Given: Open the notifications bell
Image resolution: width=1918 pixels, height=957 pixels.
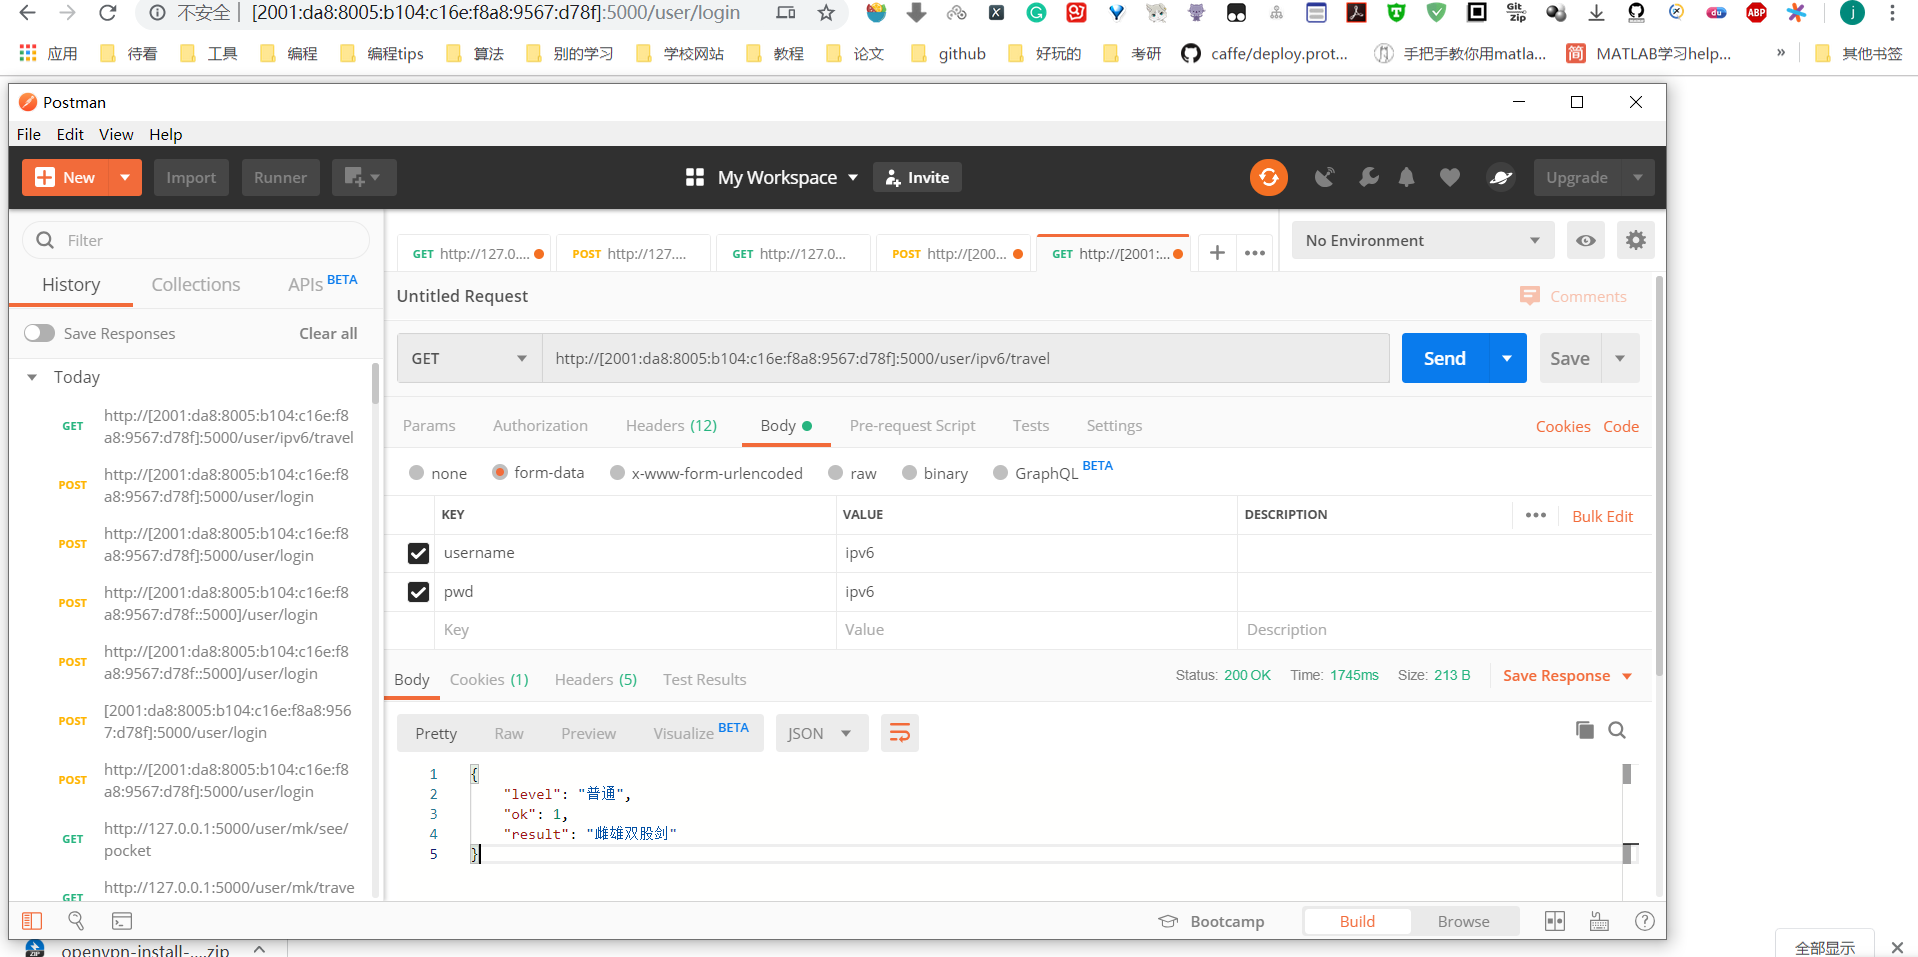Looking at the screenshot, I should [1407, 177].
